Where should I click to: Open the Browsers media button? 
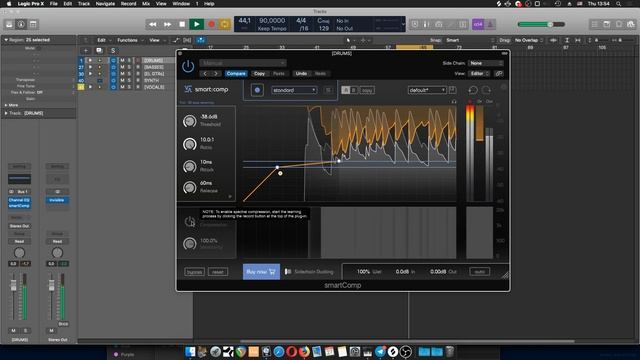click(631, 24)
